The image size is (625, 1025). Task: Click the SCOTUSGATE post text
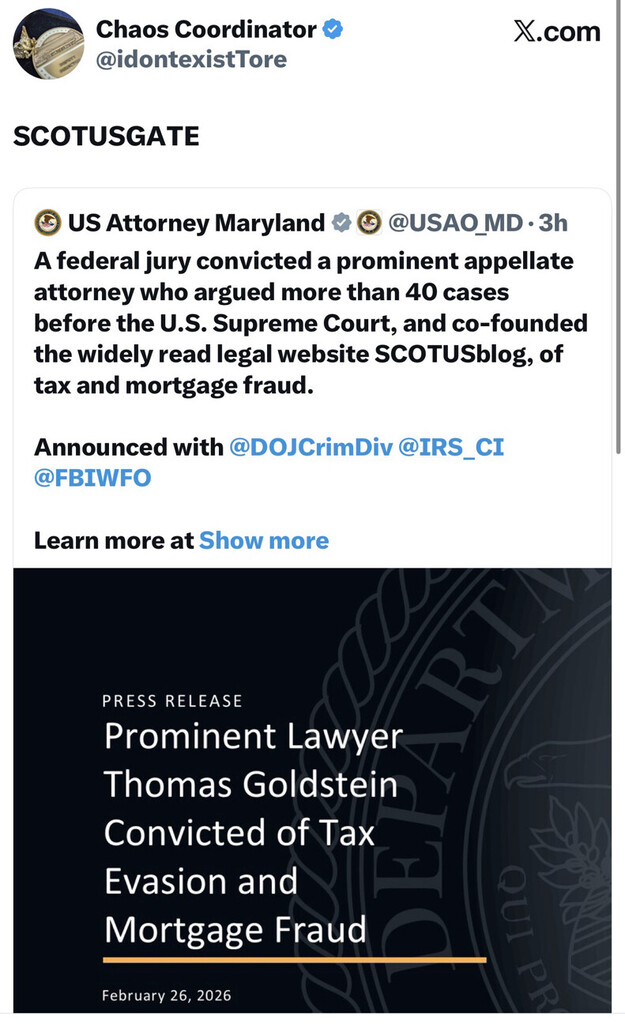coord(106,137)
